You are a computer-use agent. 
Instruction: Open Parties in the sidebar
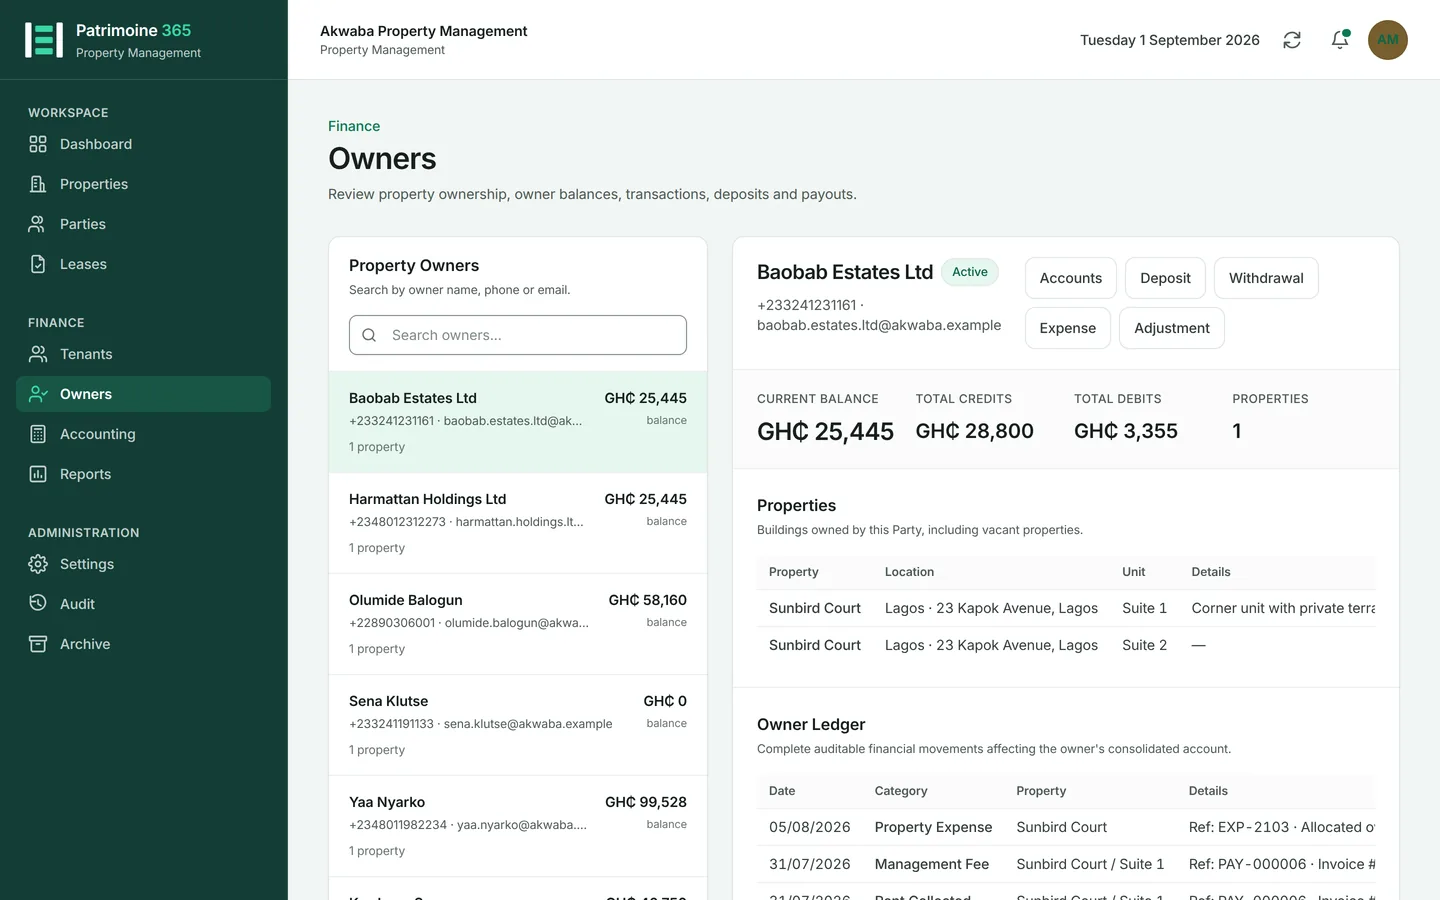click(x=143, y=224)
